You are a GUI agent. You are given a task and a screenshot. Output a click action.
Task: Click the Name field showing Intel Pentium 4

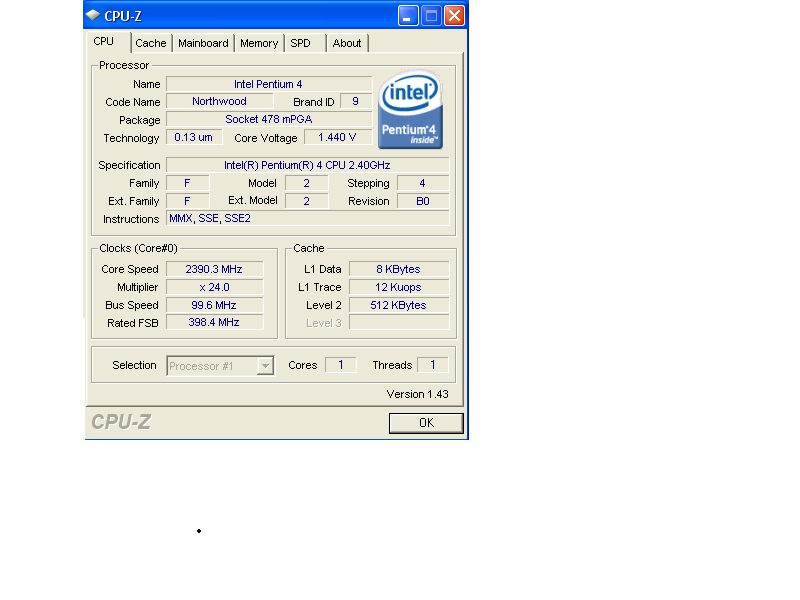click(x=269, y=84)
